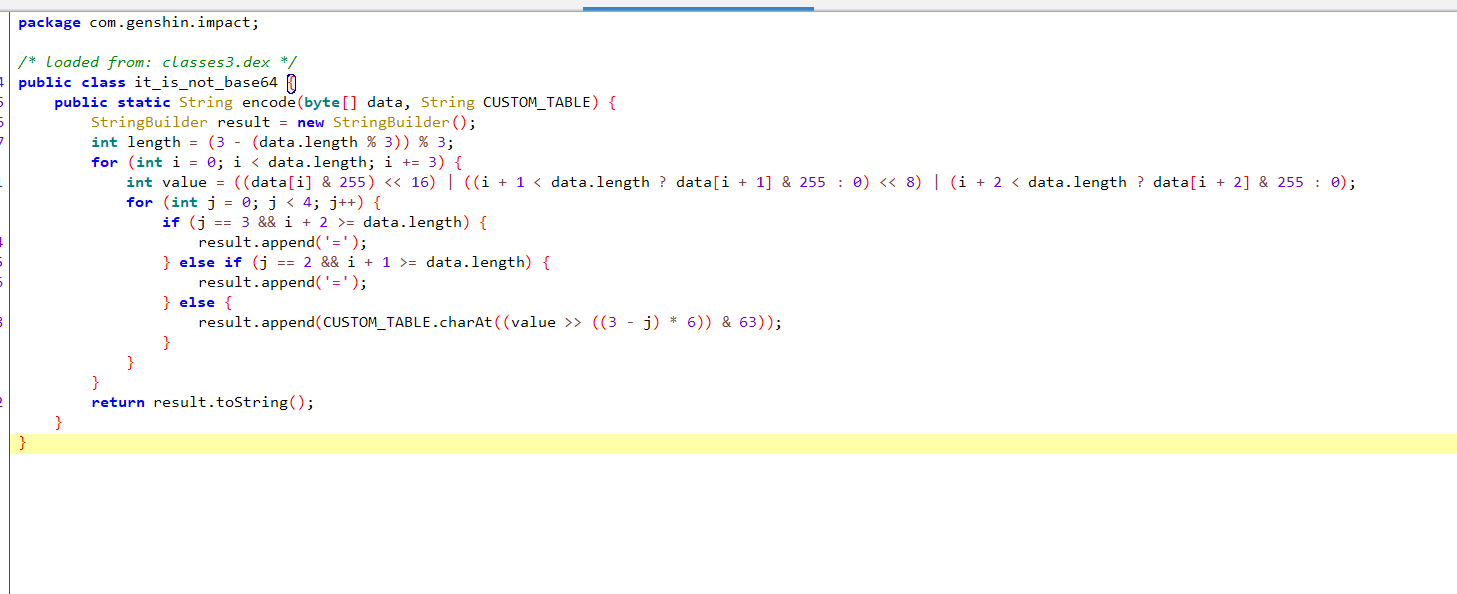1457x594 pixels.
Task: Click result.append('=') under the j == 2 check
Action: [x=279, y=282]
